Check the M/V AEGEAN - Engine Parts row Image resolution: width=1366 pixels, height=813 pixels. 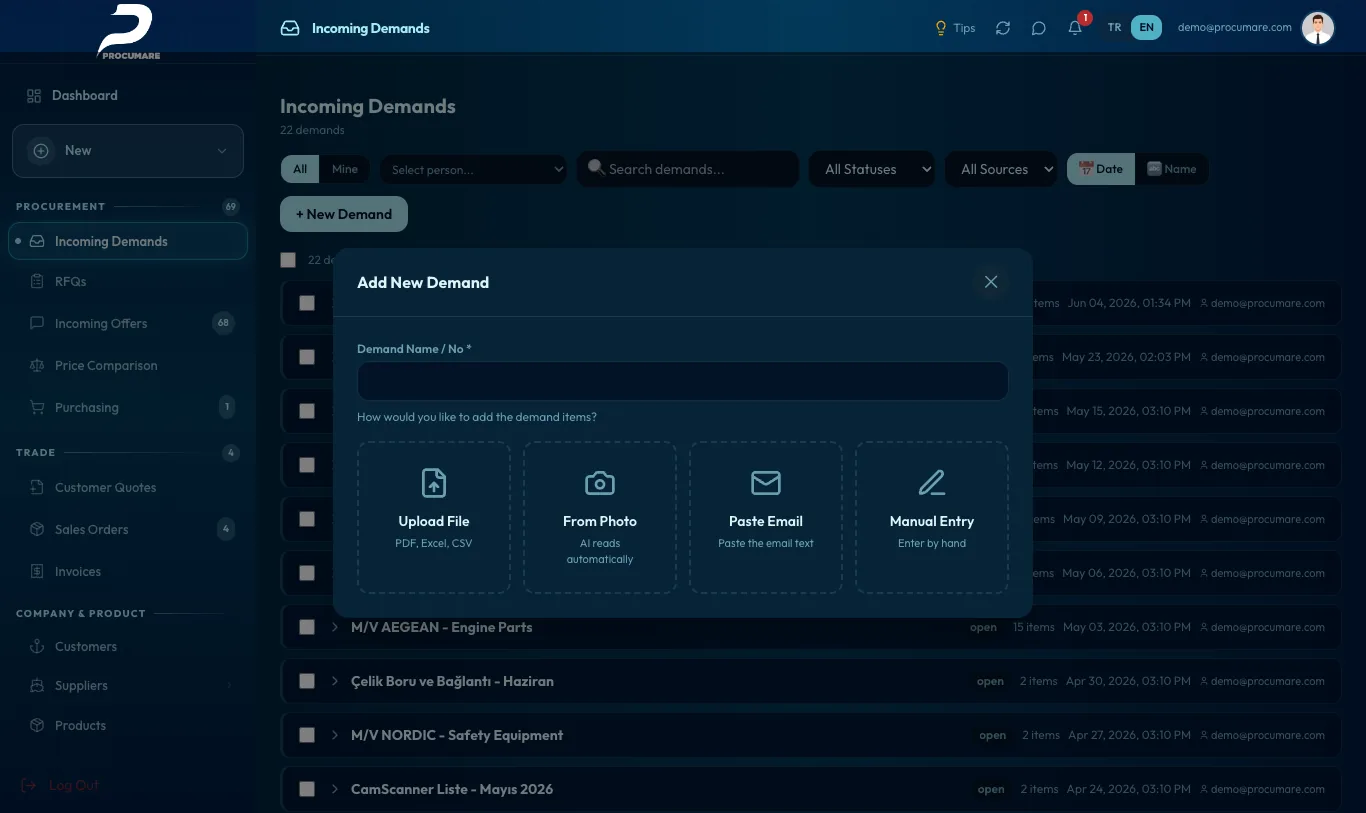[x=307, y=627]
